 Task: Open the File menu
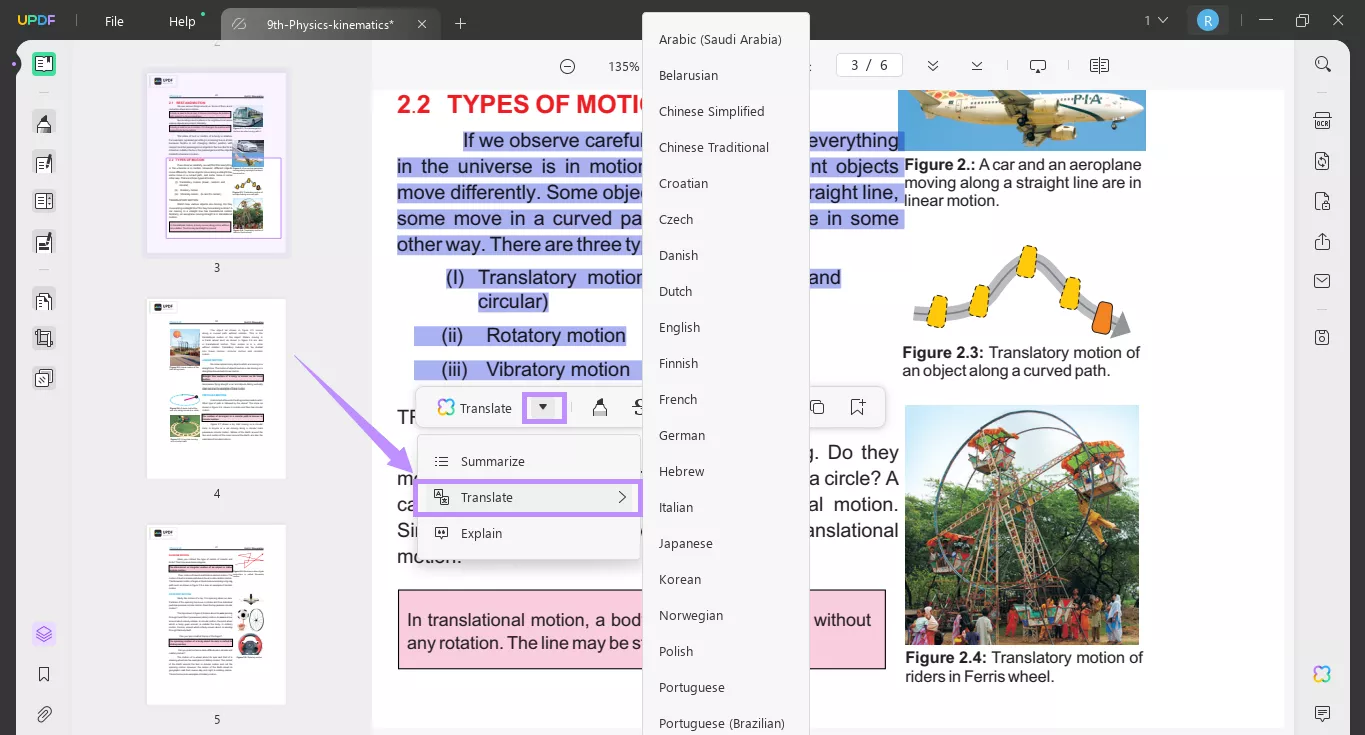click(114, 20)
